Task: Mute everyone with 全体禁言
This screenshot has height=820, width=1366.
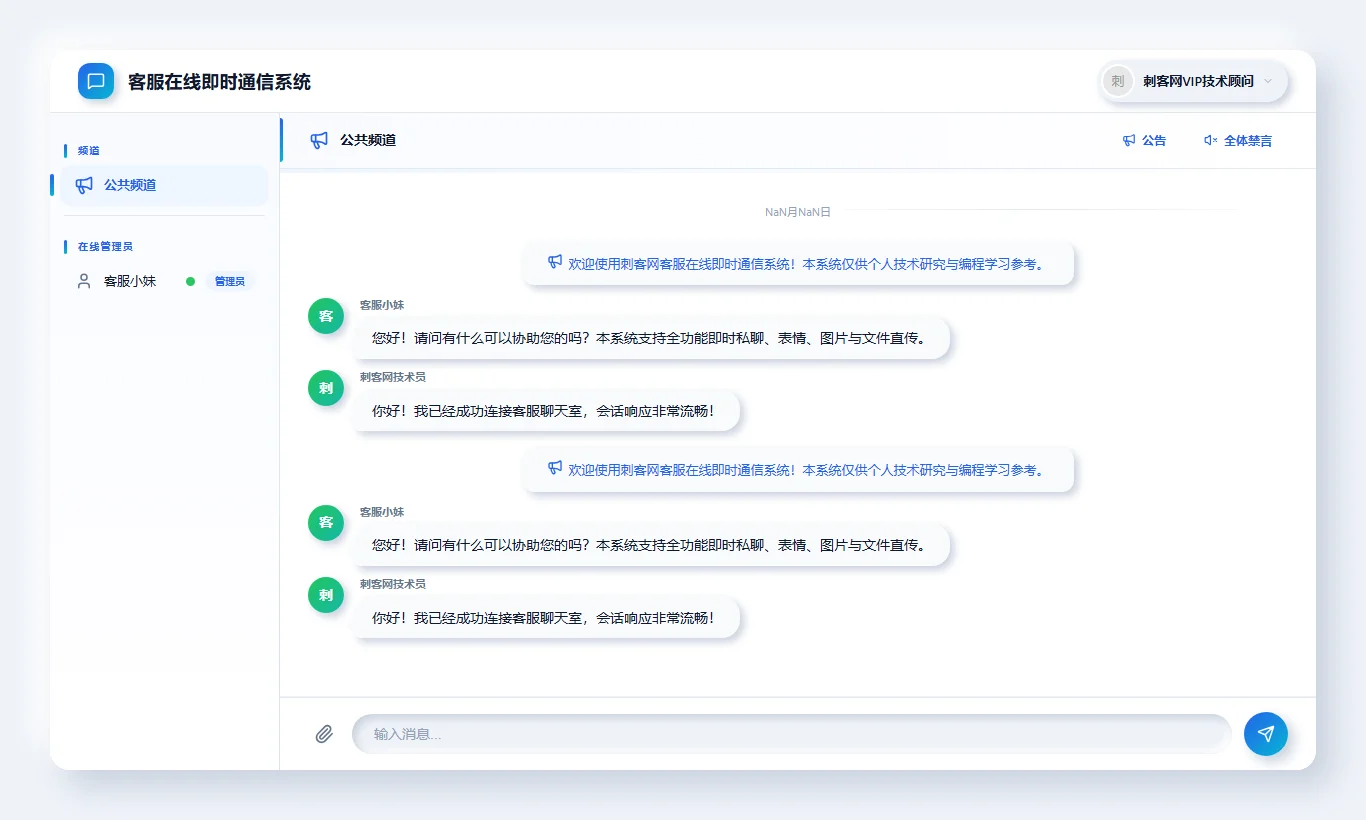Action: [1238, 141]
